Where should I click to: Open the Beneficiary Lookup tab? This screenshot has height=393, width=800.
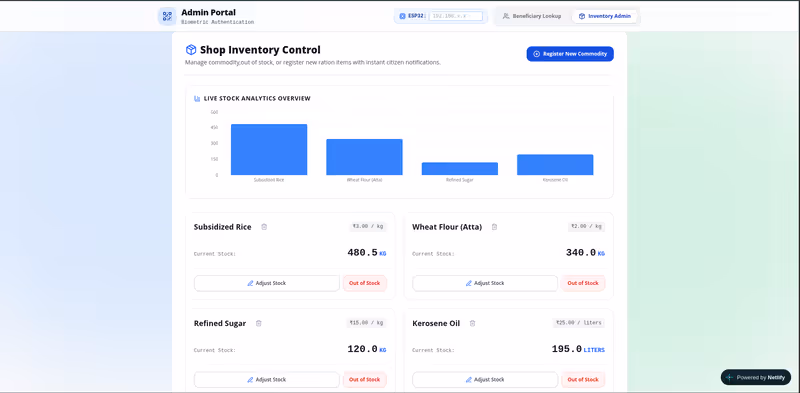pyautogui.click(x=532, y=16)
